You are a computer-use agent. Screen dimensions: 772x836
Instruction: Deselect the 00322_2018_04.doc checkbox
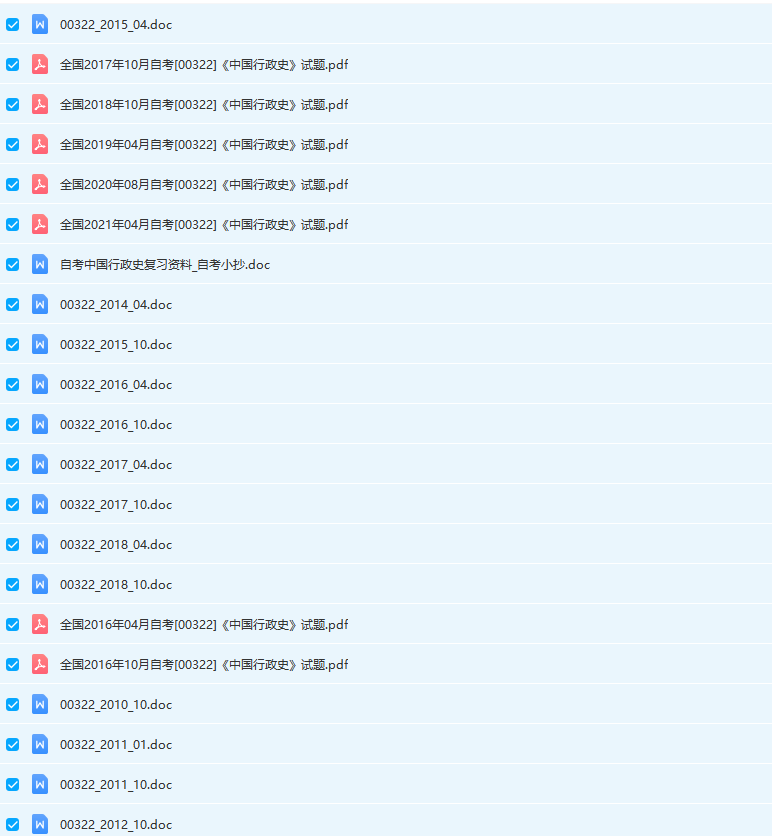pyautogui.click(x=13, y=544)
